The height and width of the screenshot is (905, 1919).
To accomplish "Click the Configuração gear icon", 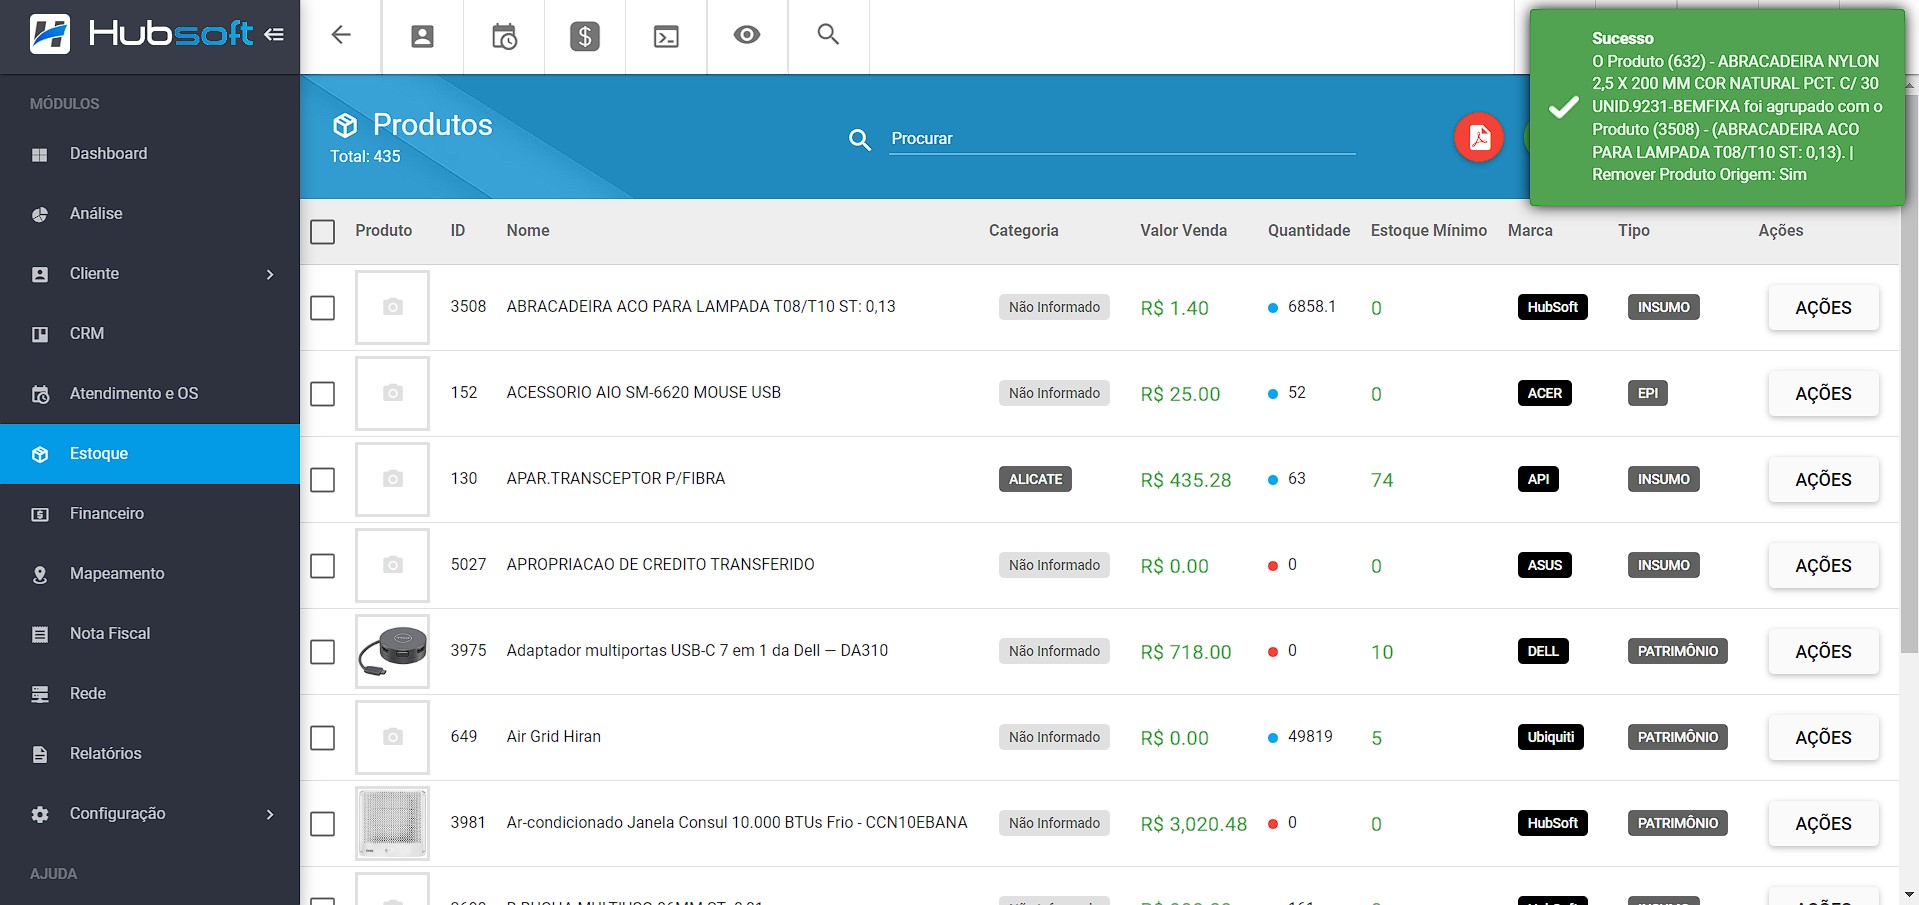I will (x=40, y=814).
